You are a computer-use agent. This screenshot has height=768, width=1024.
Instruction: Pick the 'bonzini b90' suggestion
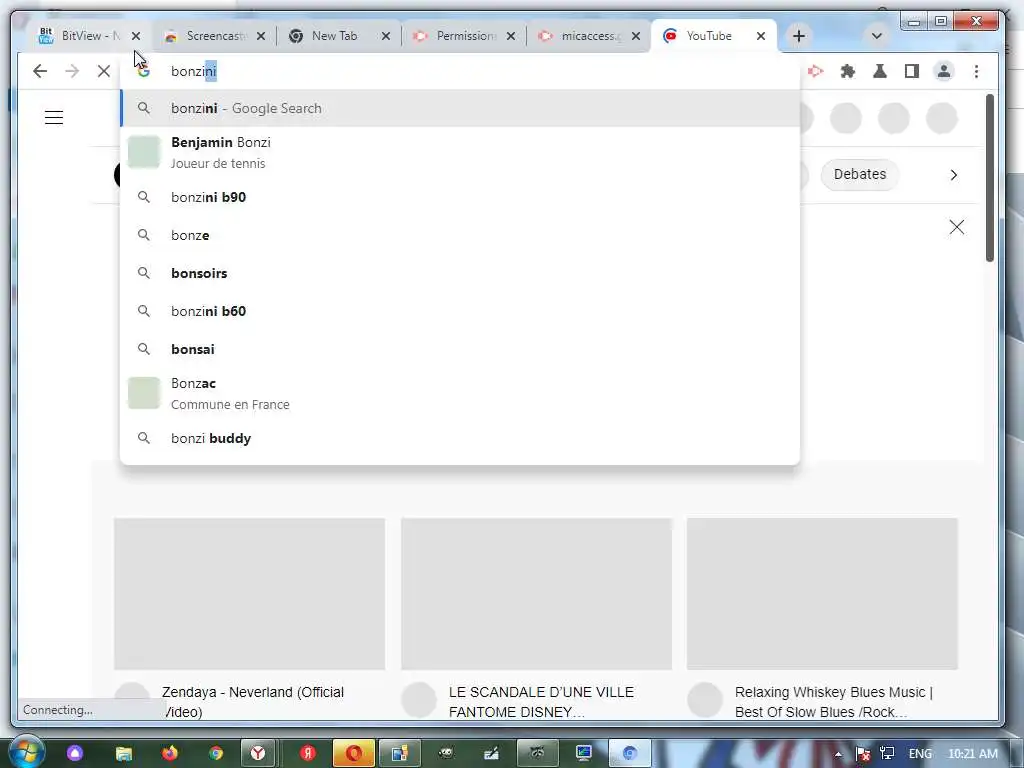460,197
